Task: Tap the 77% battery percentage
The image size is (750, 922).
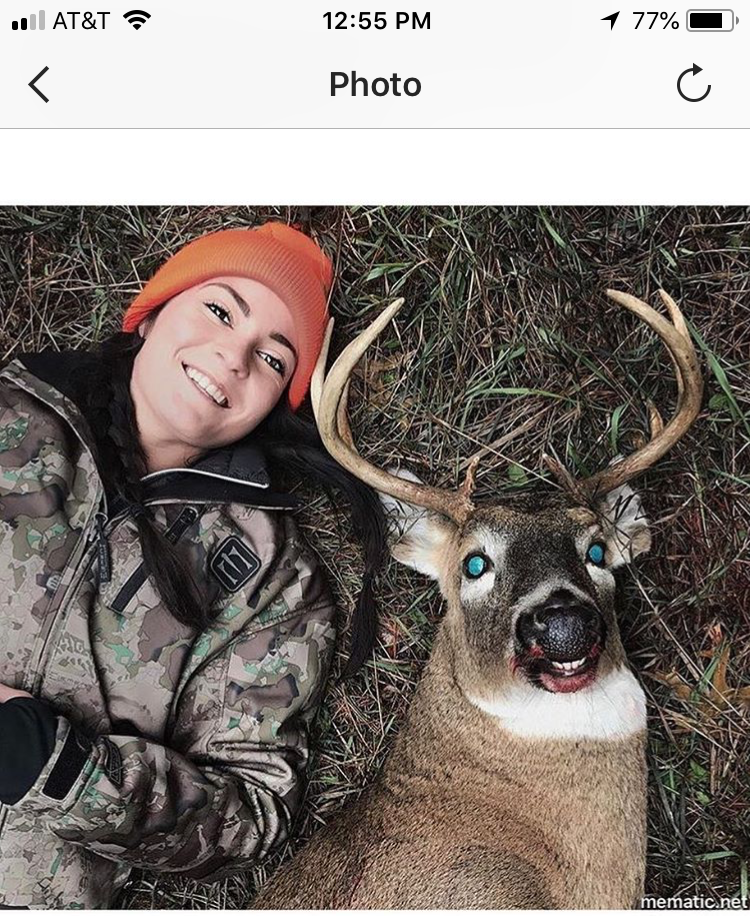Action: point(655,21)
